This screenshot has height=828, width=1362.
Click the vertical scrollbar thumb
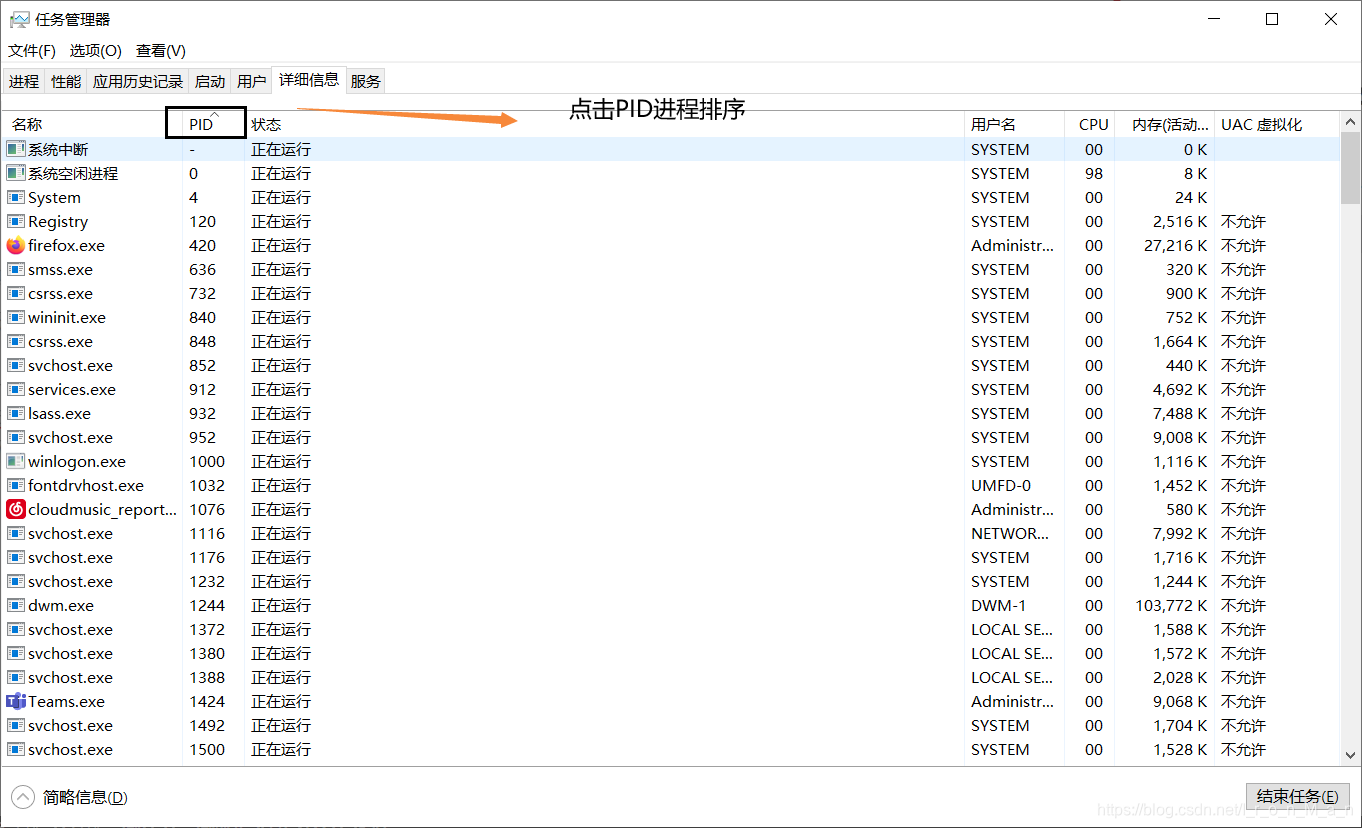(1350, 167)
